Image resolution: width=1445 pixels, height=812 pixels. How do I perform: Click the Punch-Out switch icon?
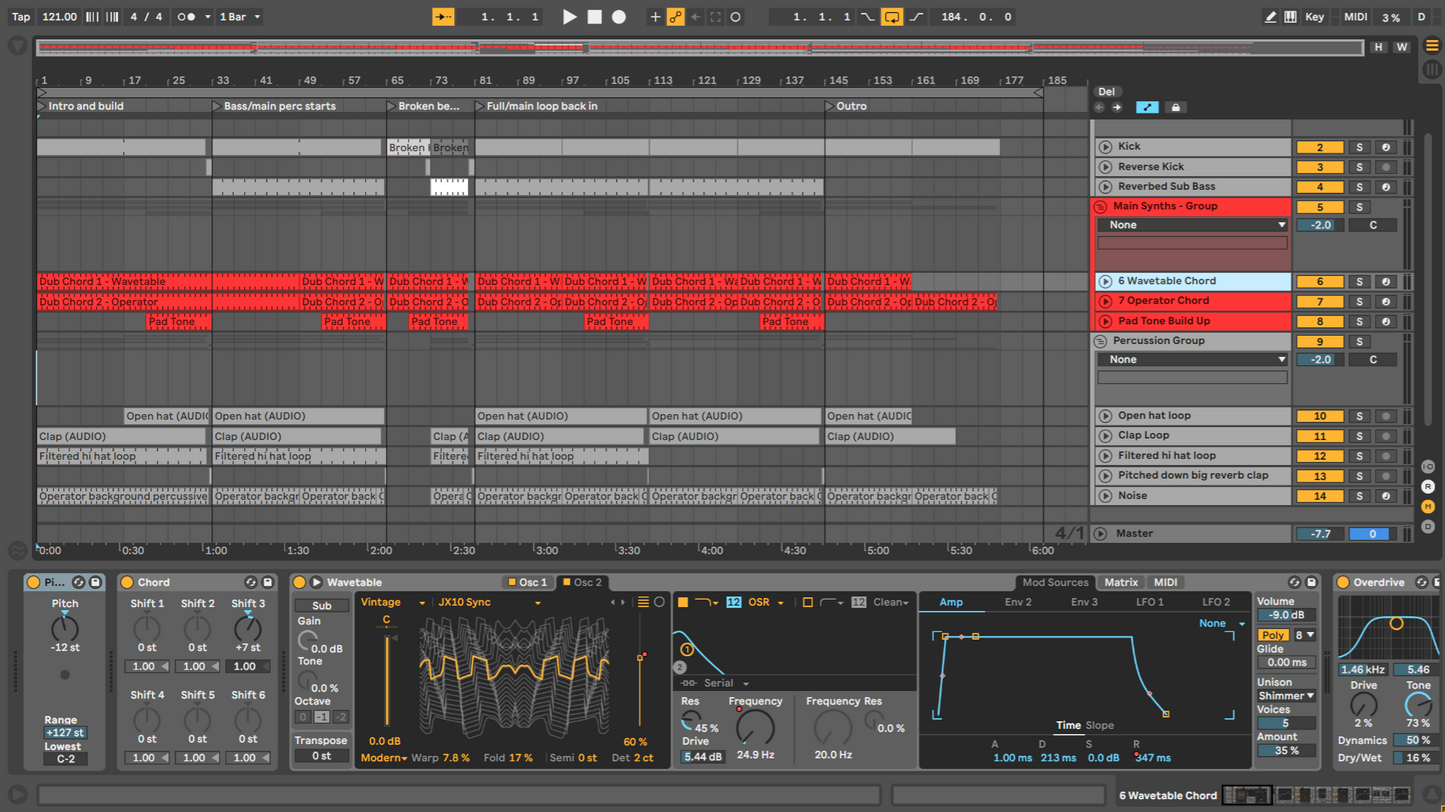tap(916, 17)
